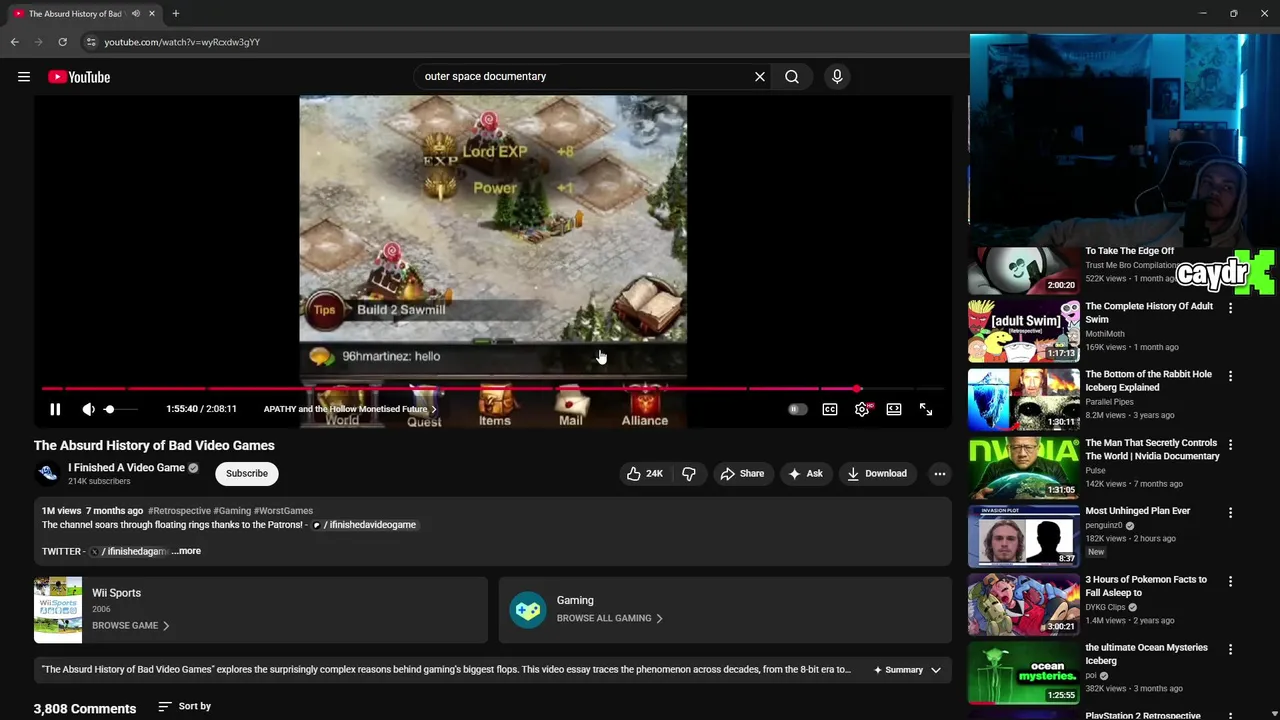Select 'The Absurd History of Bad Video' tab
This screenshot has height=720, width=1280.
(82, 14)
